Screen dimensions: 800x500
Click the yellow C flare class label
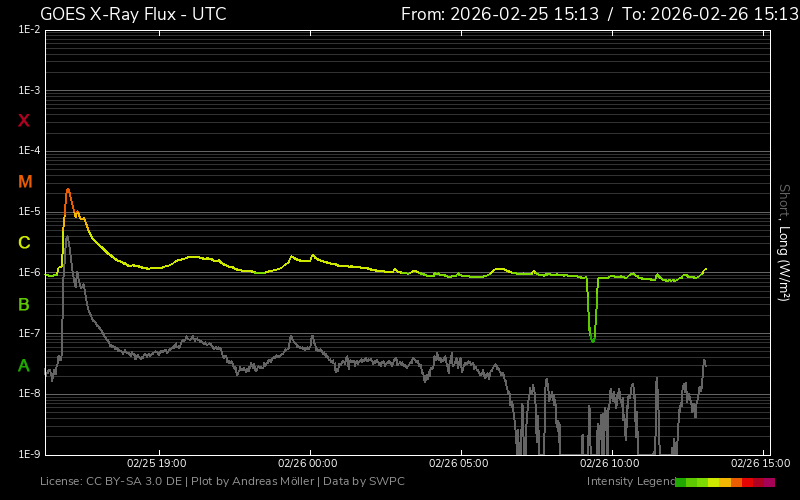[x=24, y=243]
